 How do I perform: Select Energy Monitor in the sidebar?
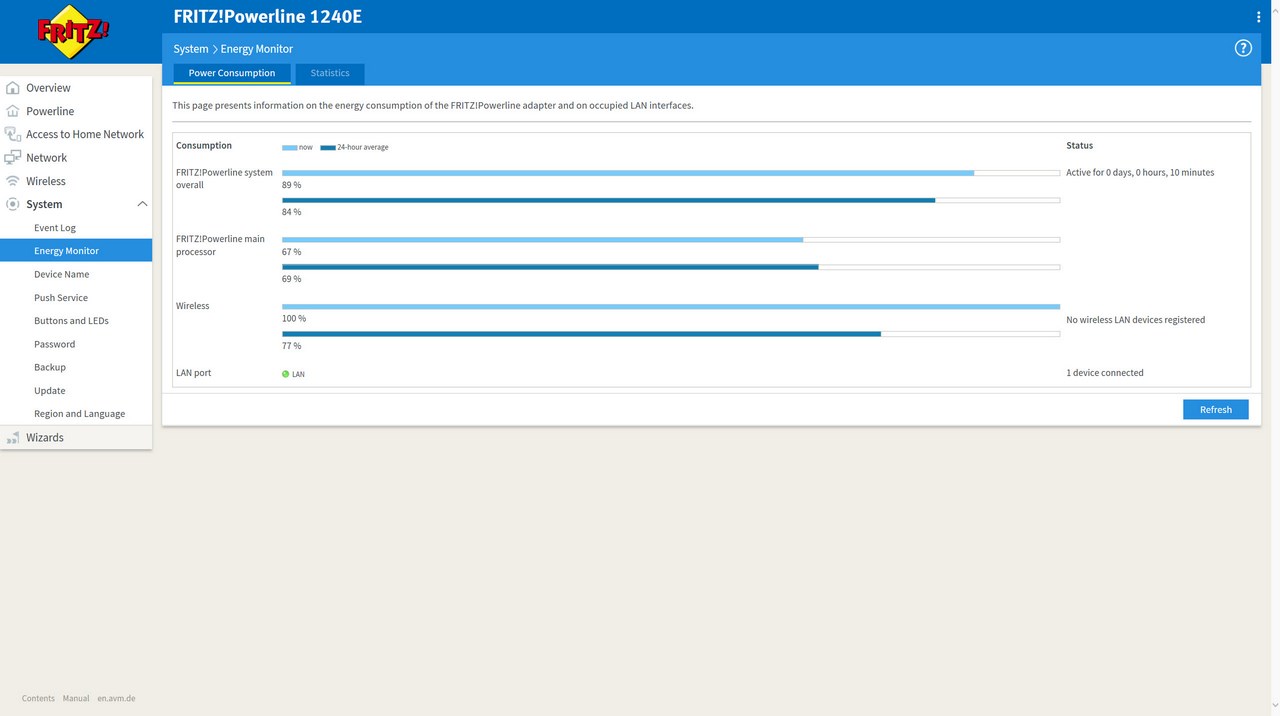[x=76, y=251]
